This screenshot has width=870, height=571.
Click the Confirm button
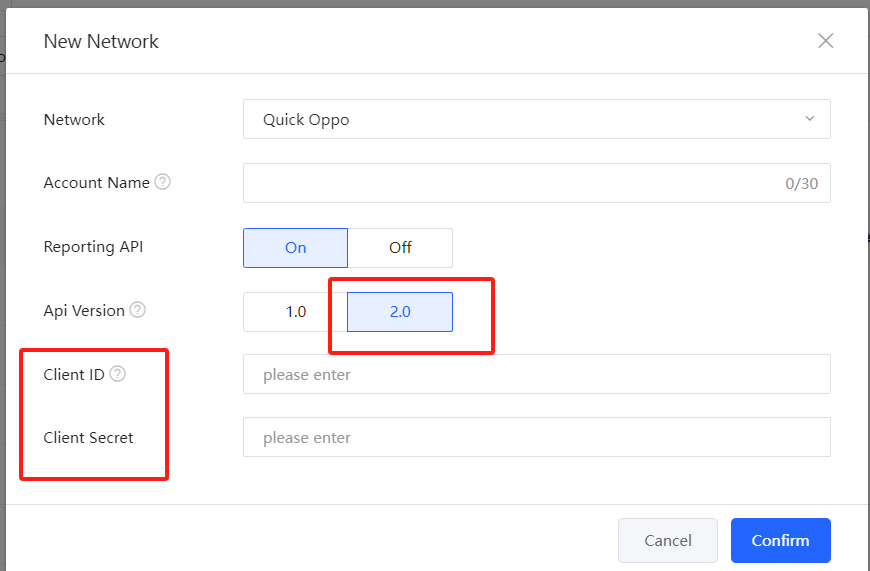tap(780, 540)
